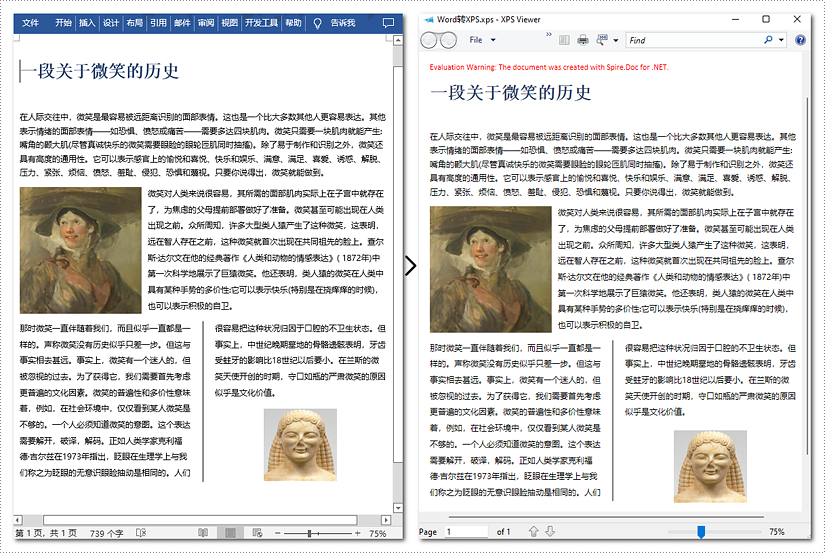Open the 布局 ribbon tab
825x553 pixels.
[134, 23]
